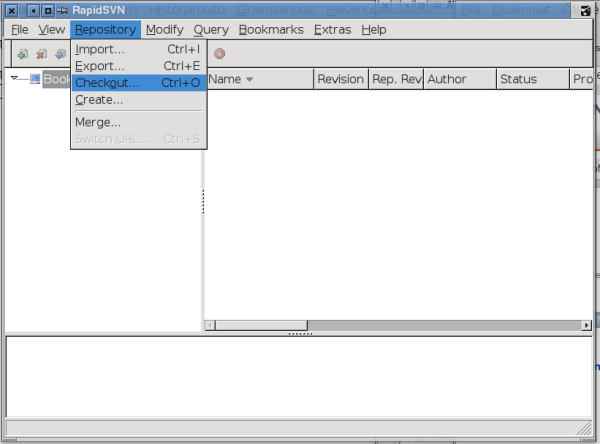Sort by the Name column header

pyautogui.click(x=260, y=79)
